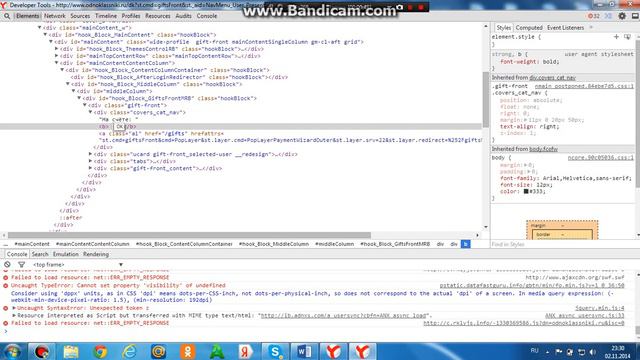
Task: Open Computed styles tab
Action: 529,28
